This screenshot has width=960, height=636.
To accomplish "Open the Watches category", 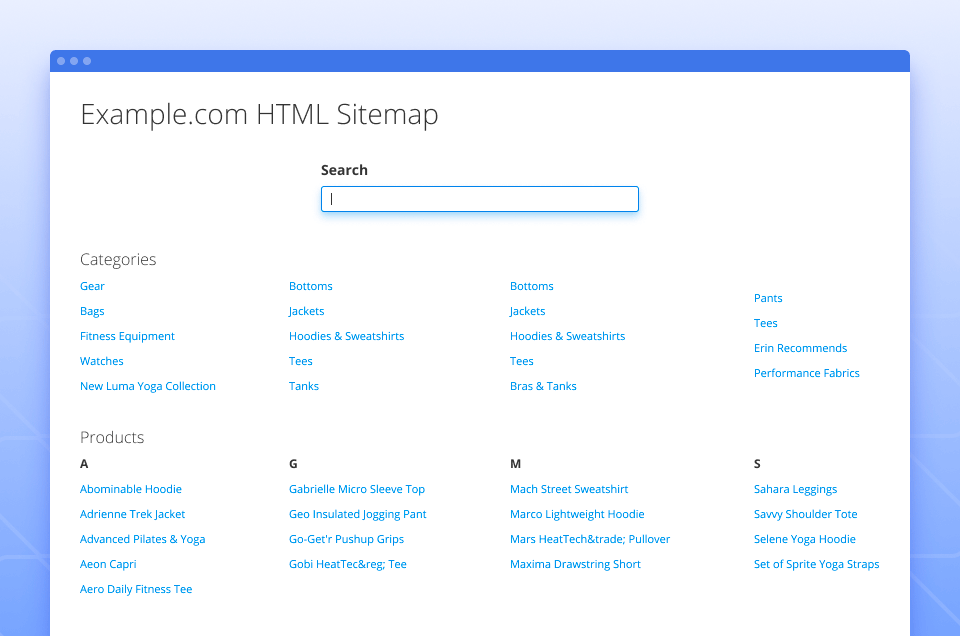I will (101, 361).
